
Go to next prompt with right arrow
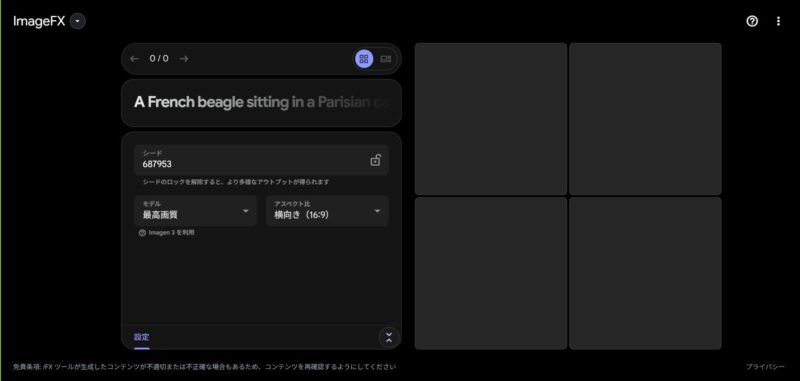click(x=184, y=59)
